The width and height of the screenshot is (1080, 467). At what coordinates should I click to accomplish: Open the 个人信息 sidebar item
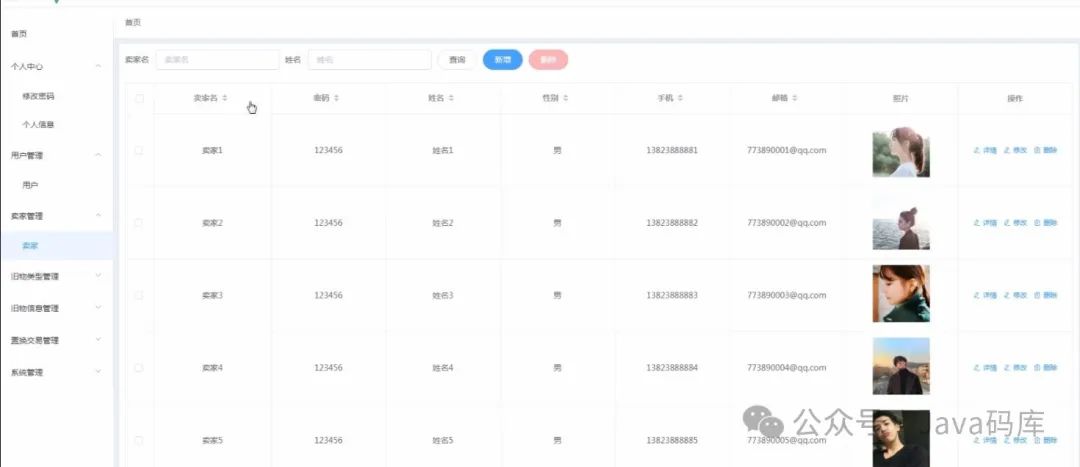click(x=56, y=125)
